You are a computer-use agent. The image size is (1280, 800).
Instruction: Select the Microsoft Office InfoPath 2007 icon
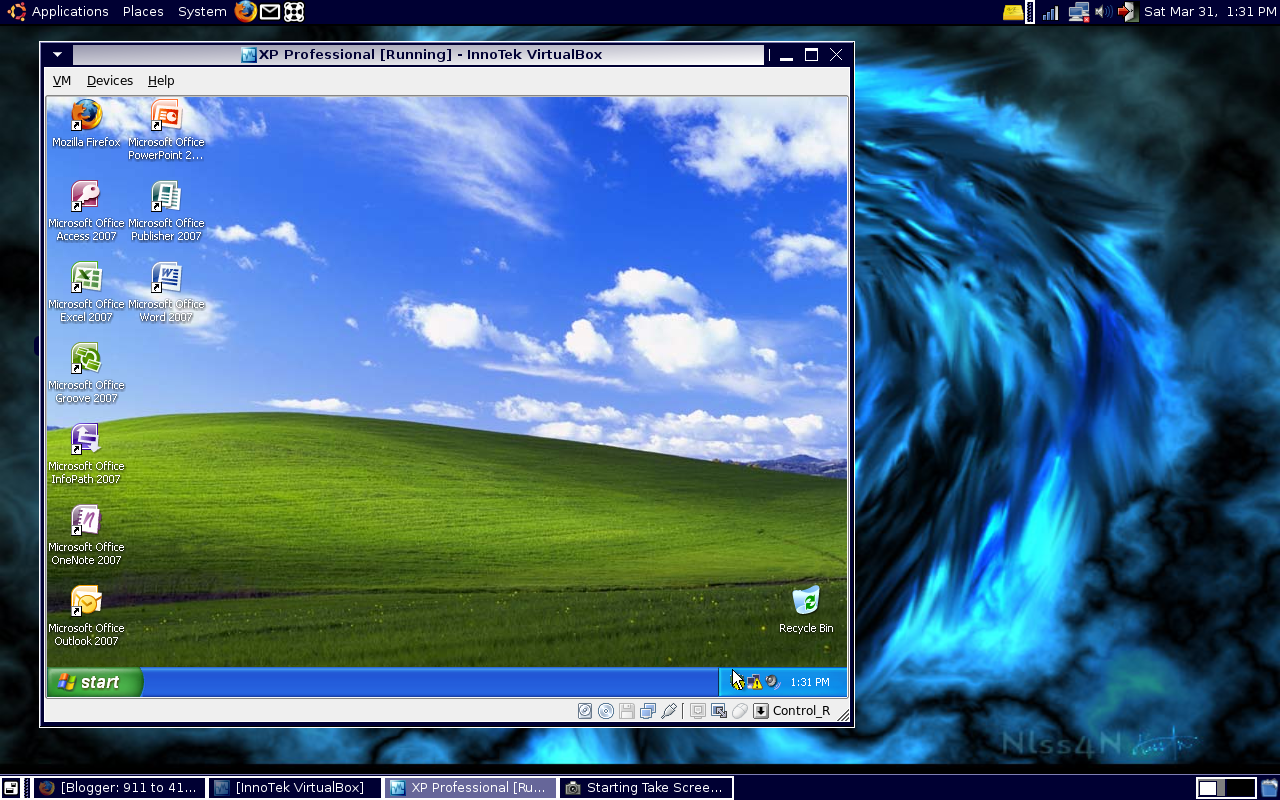coord(86,454)
